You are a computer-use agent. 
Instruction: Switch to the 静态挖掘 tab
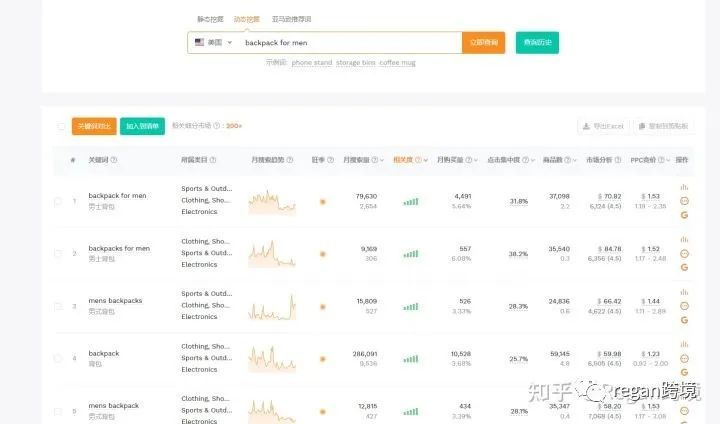pyautogui.click(x=210, y=19)
